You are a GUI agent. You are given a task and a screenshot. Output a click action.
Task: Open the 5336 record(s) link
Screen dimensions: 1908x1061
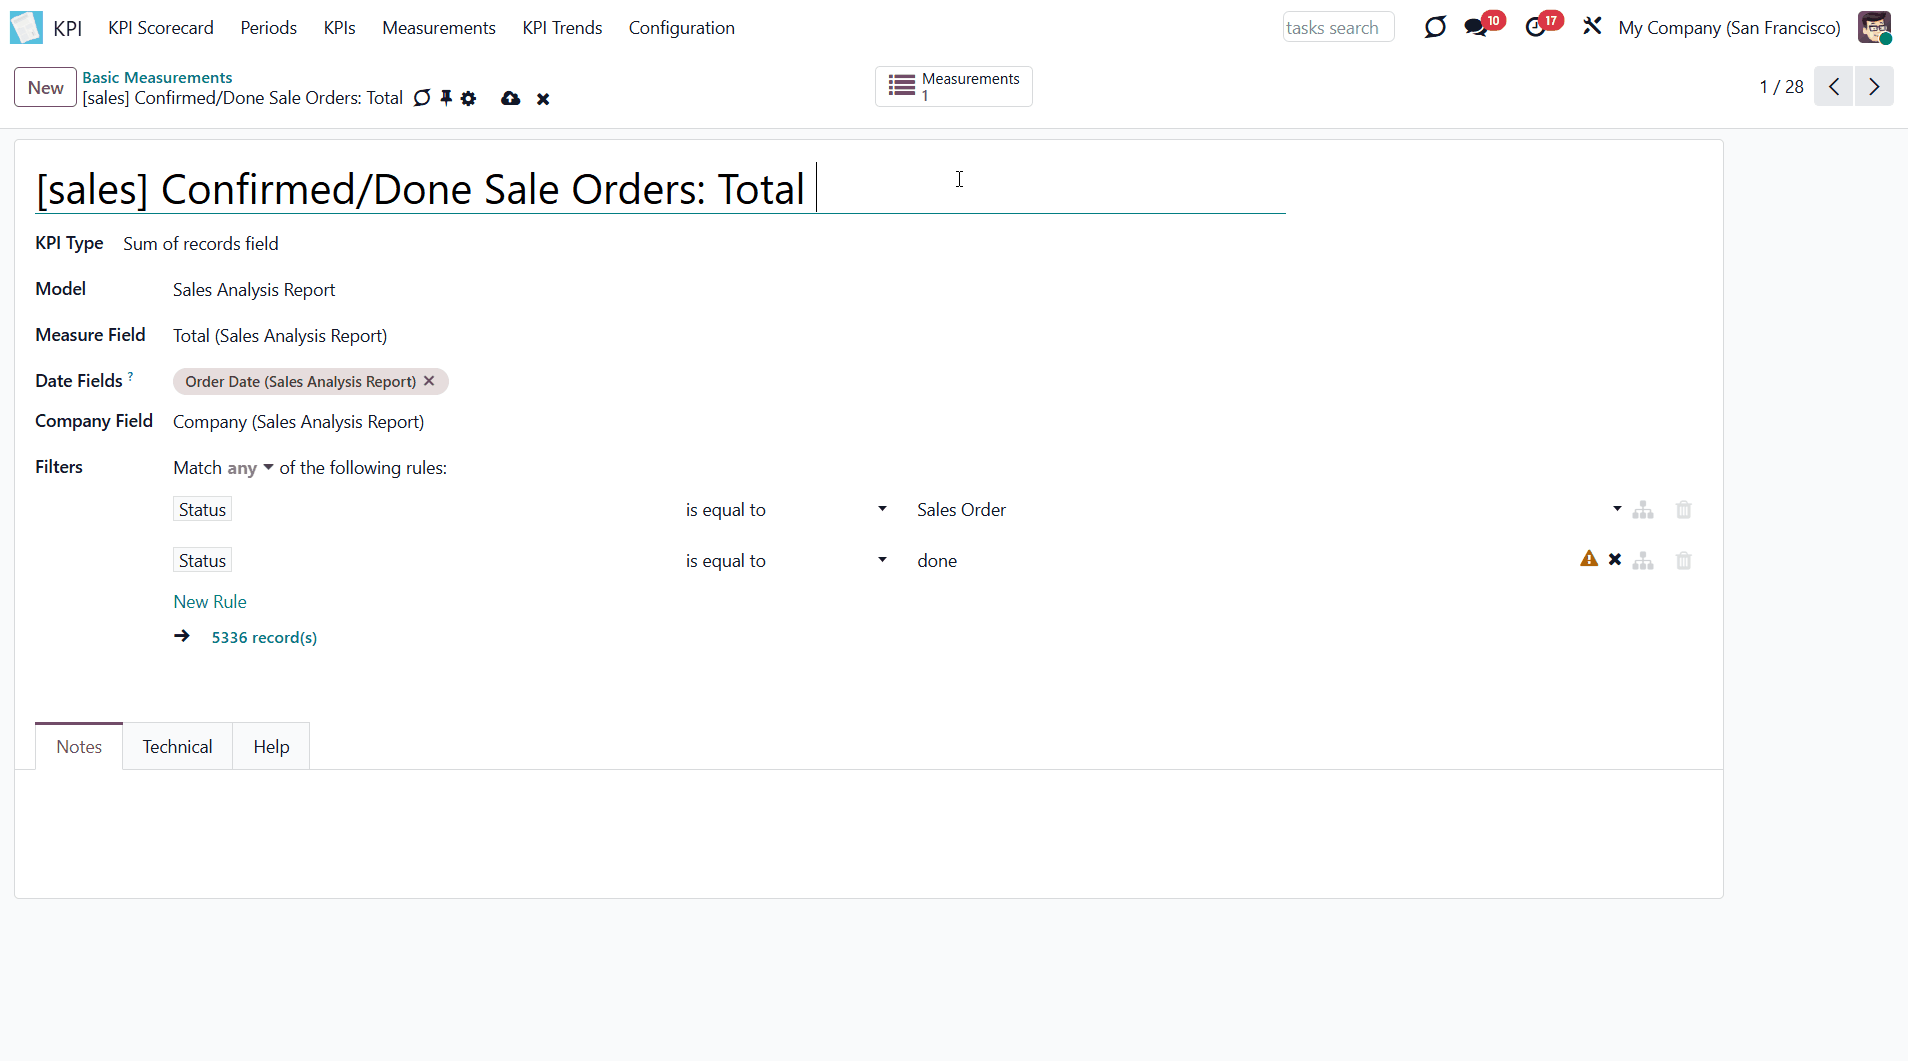[x=264, y=638]
